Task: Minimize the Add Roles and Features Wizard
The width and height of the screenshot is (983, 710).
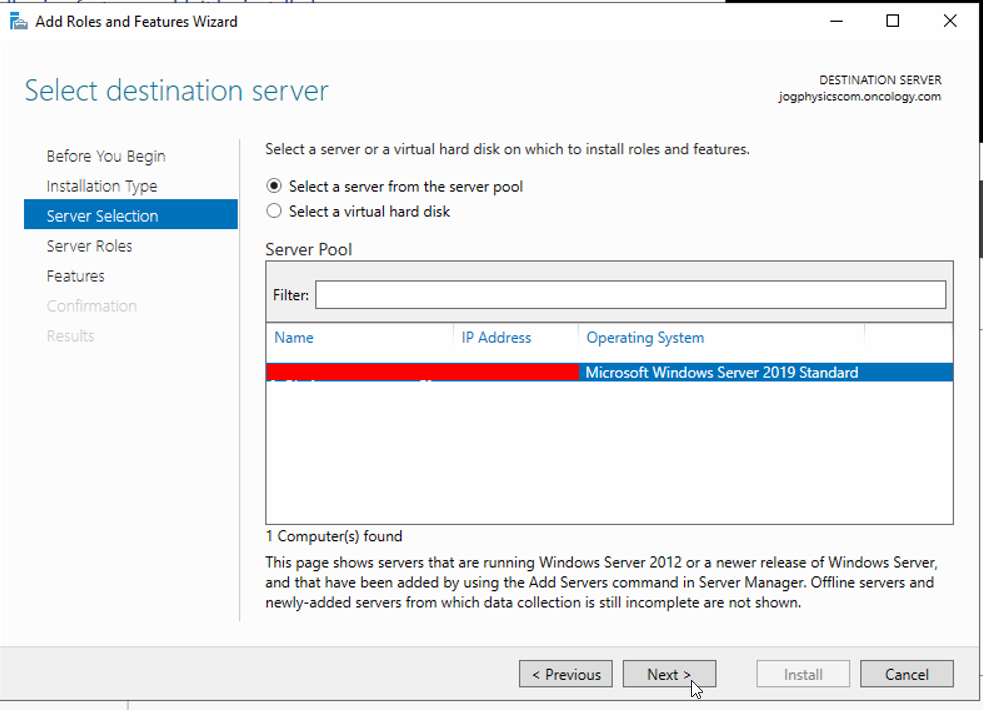Action: (x=838, y=21)
